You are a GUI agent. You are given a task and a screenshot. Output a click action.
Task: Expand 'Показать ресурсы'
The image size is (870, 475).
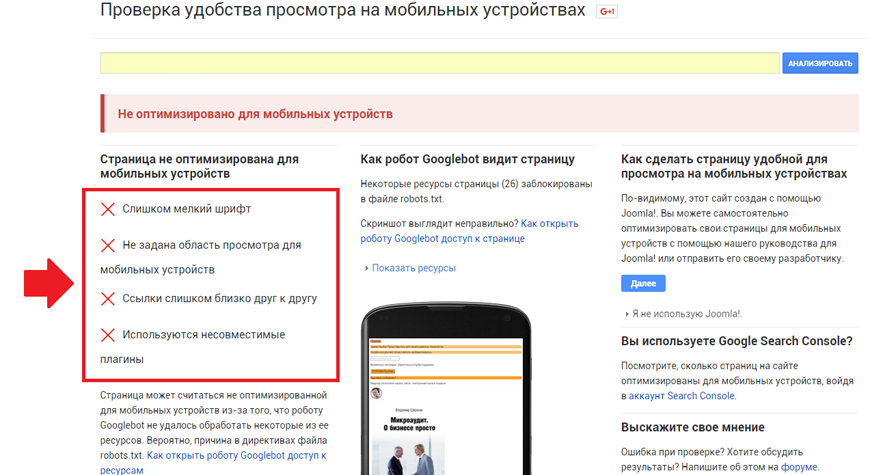[411, 268]
